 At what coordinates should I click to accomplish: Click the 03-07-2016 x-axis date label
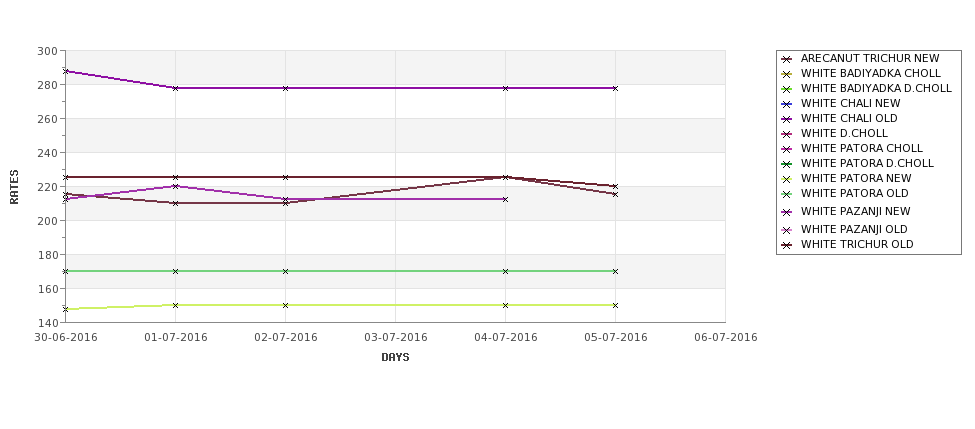395,338
